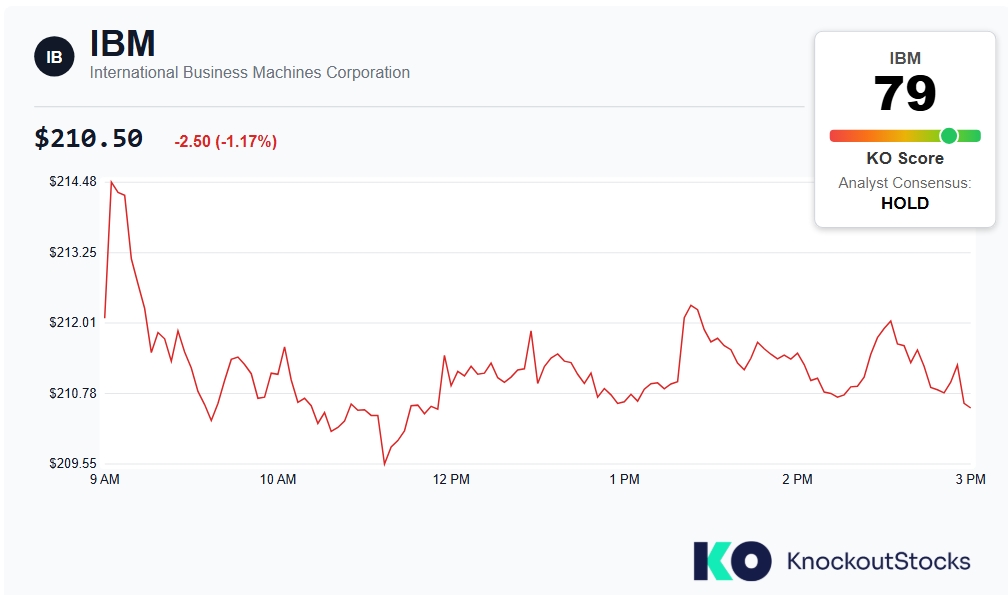Image resolution: width=1008 pixels, height=595 pixels.
Task: Click the round IB ticker logo icon
Action: click(54, 57)
